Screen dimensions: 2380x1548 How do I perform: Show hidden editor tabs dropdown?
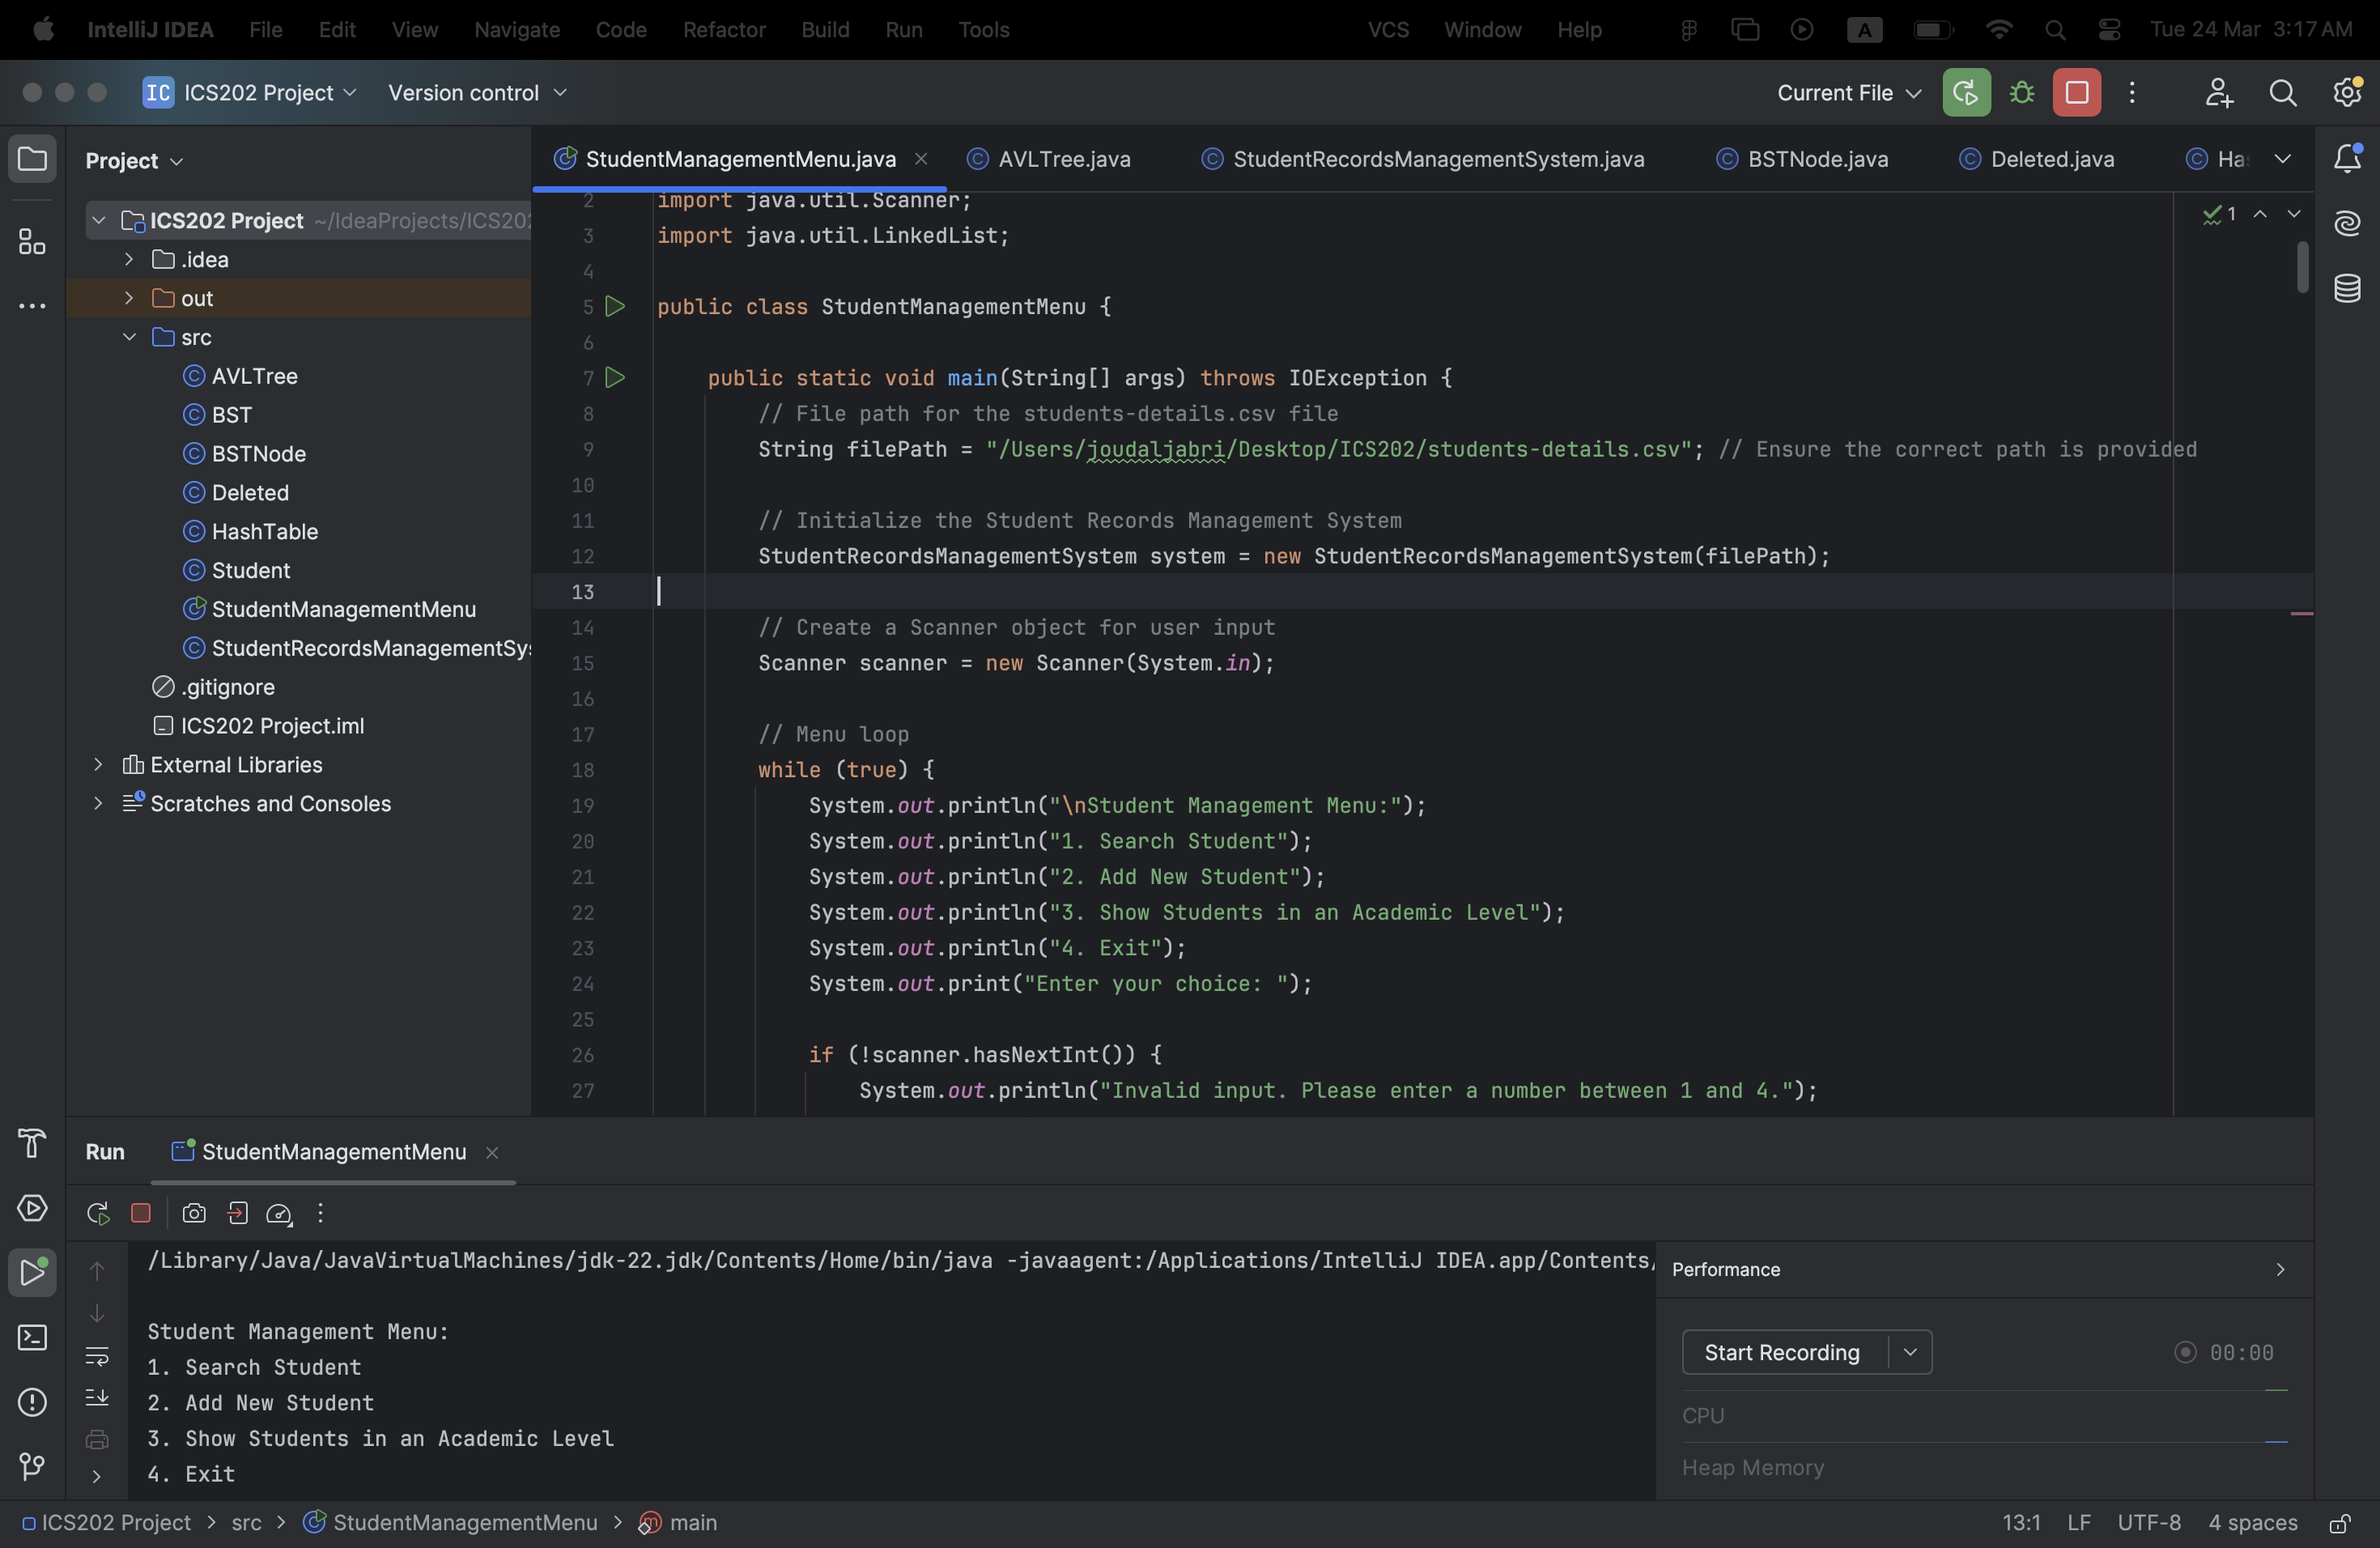(x=2282, y=158)
